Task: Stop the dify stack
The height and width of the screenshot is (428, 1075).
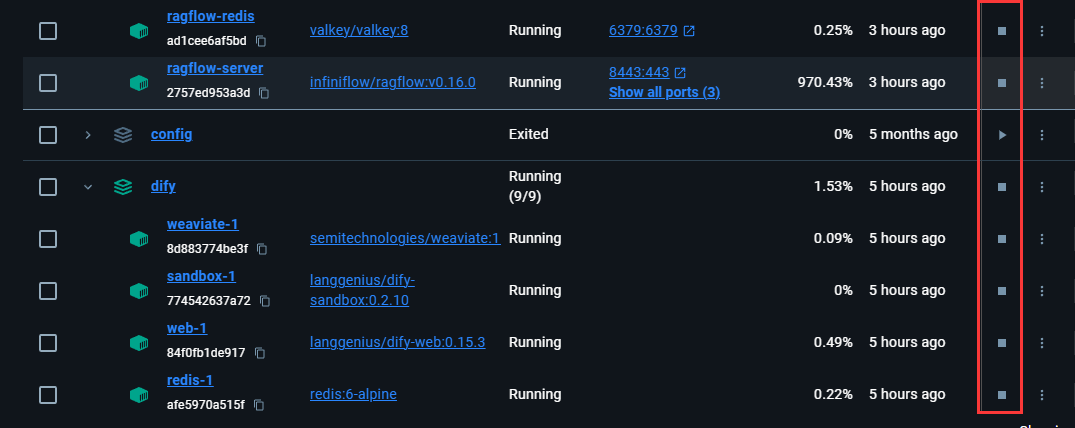Action: [x=1002, y=186]
